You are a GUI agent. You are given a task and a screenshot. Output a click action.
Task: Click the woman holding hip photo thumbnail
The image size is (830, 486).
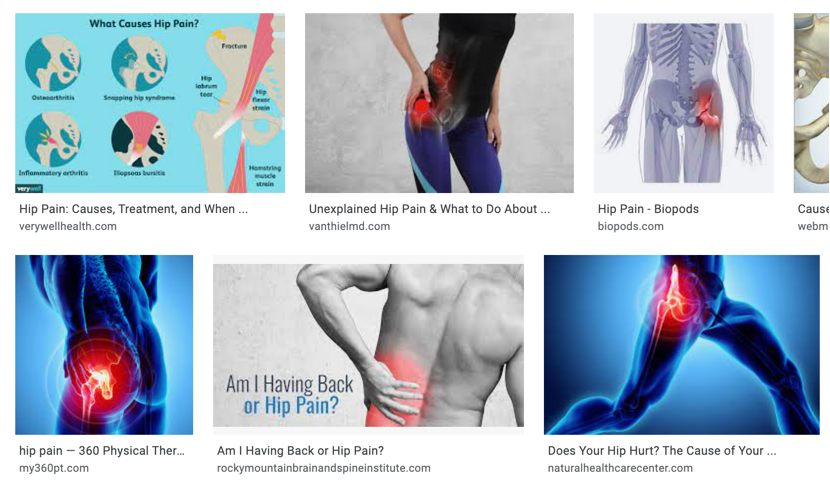[439, 103]
